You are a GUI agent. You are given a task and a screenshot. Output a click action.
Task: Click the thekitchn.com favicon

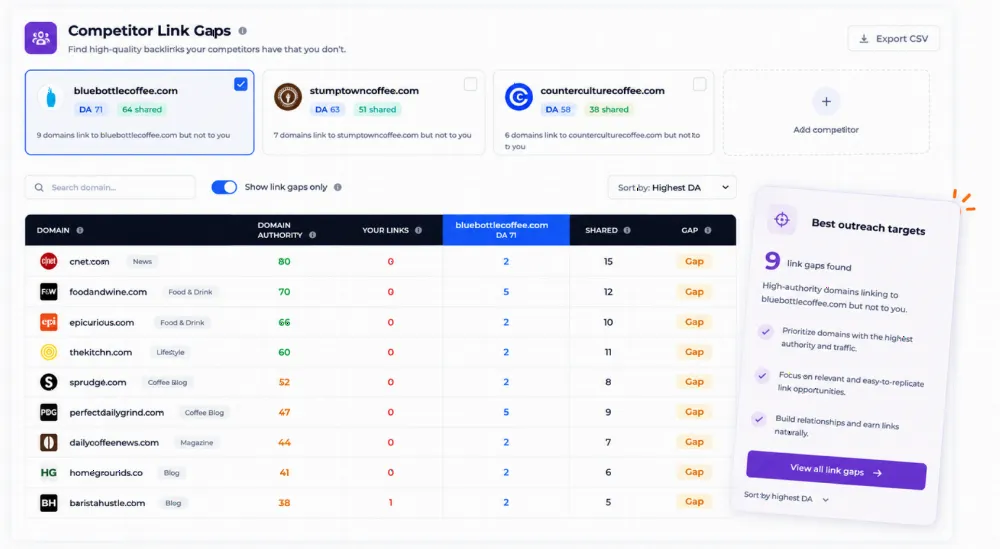tap(48, 352)
